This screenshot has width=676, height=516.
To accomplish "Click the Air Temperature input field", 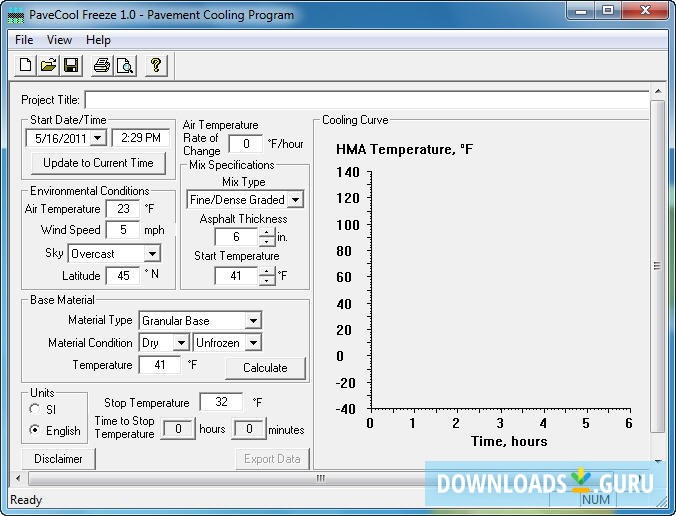I will point(123,209).
